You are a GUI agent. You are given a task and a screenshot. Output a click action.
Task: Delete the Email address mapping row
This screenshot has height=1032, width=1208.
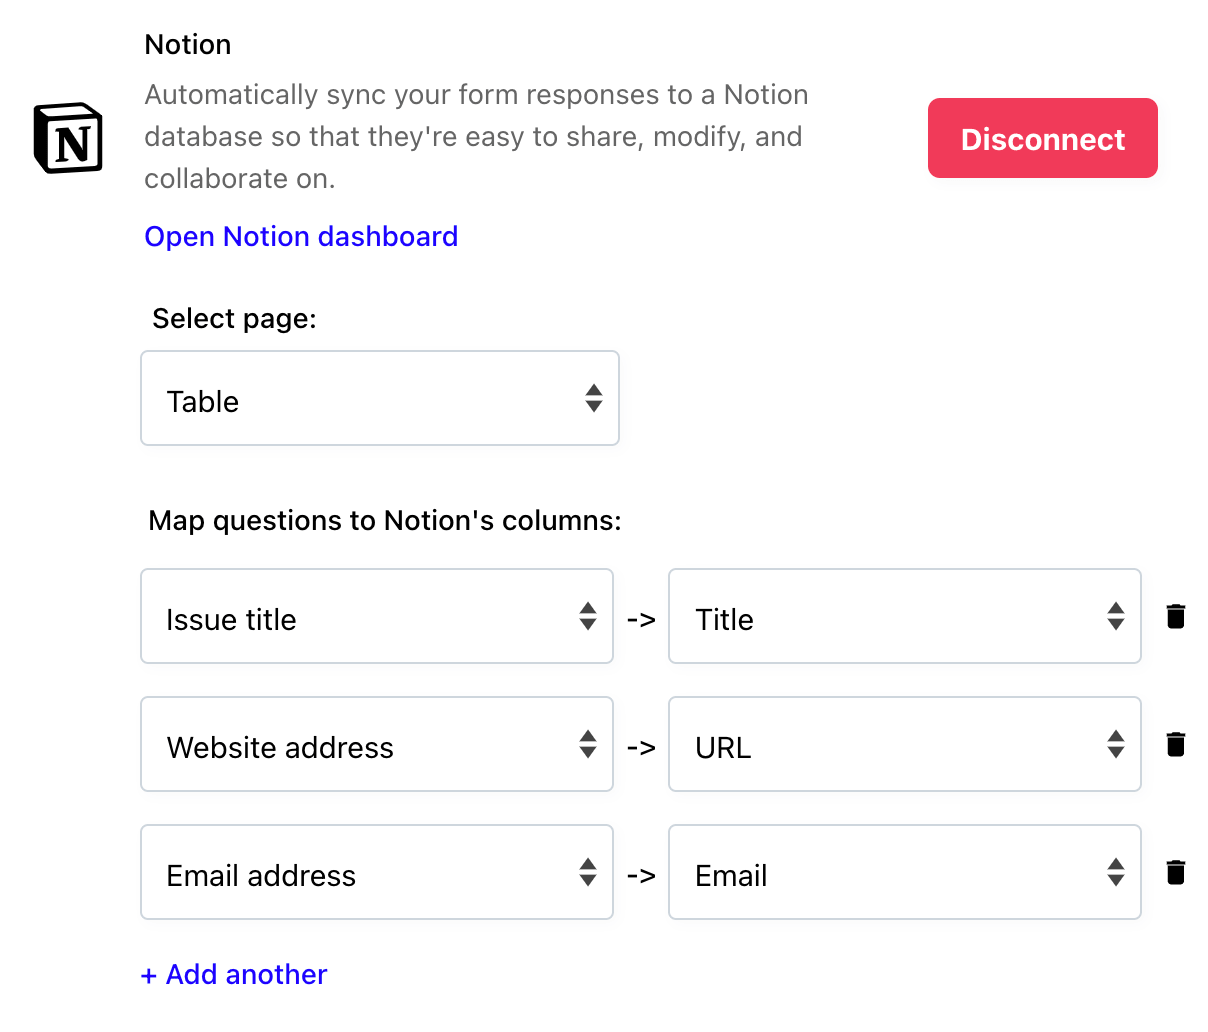[x=1176, y=872]
